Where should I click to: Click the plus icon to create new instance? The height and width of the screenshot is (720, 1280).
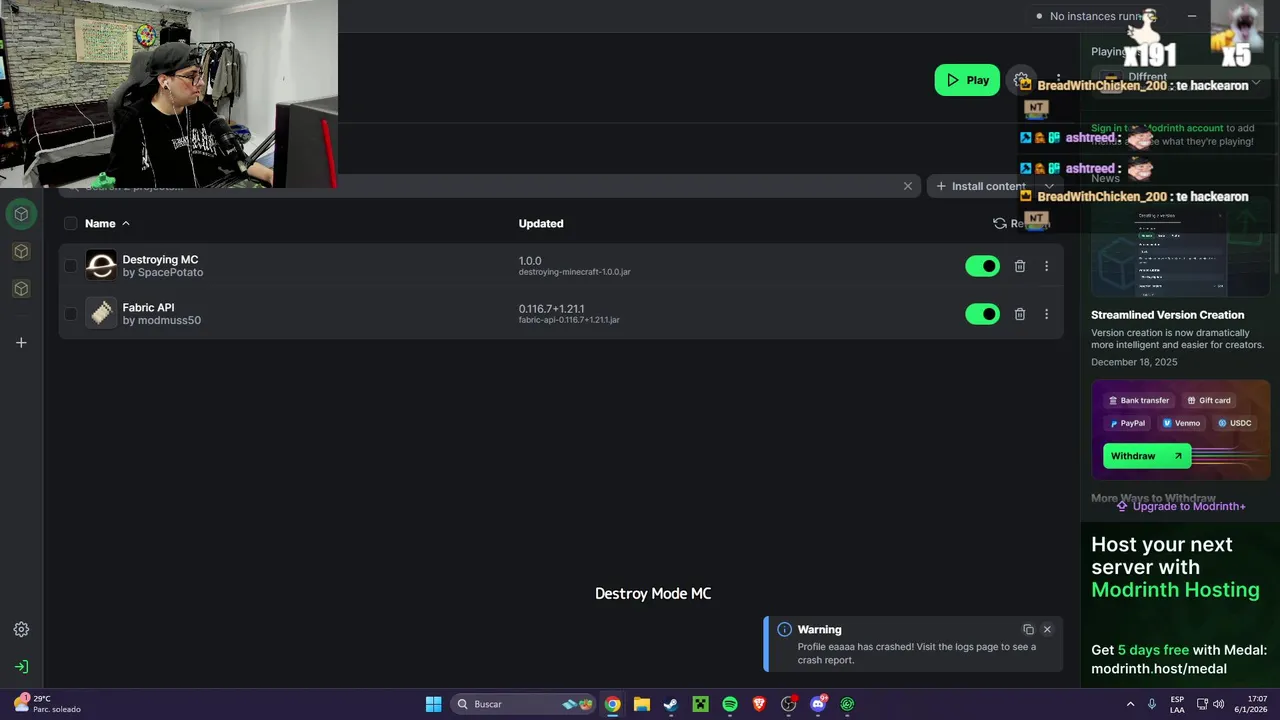click(21, 343)
